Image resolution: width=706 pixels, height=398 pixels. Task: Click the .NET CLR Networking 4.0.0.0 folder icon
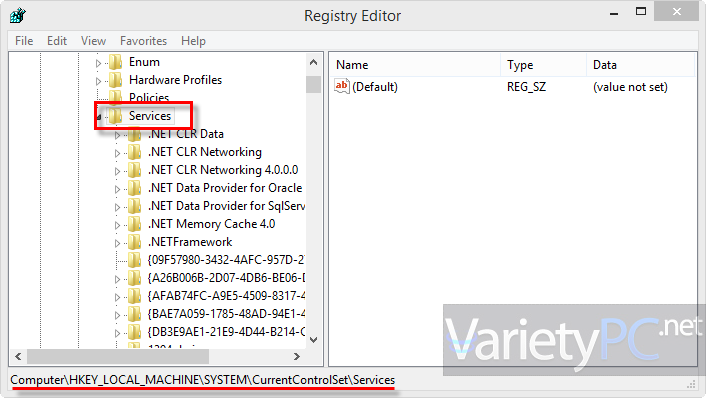coord(134,170)
